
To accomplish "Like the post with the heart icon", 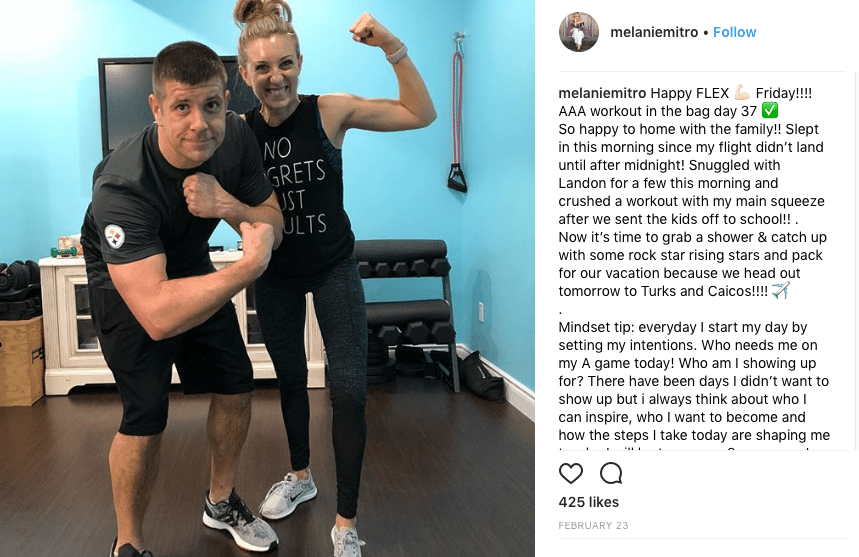I will click(570, 473).
